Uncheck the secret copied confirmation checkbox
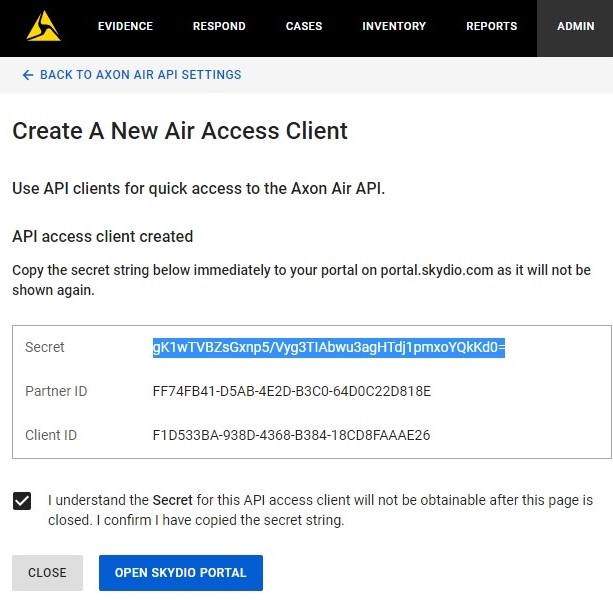Viewport: 613px width, 600px height. coord(22,501)
